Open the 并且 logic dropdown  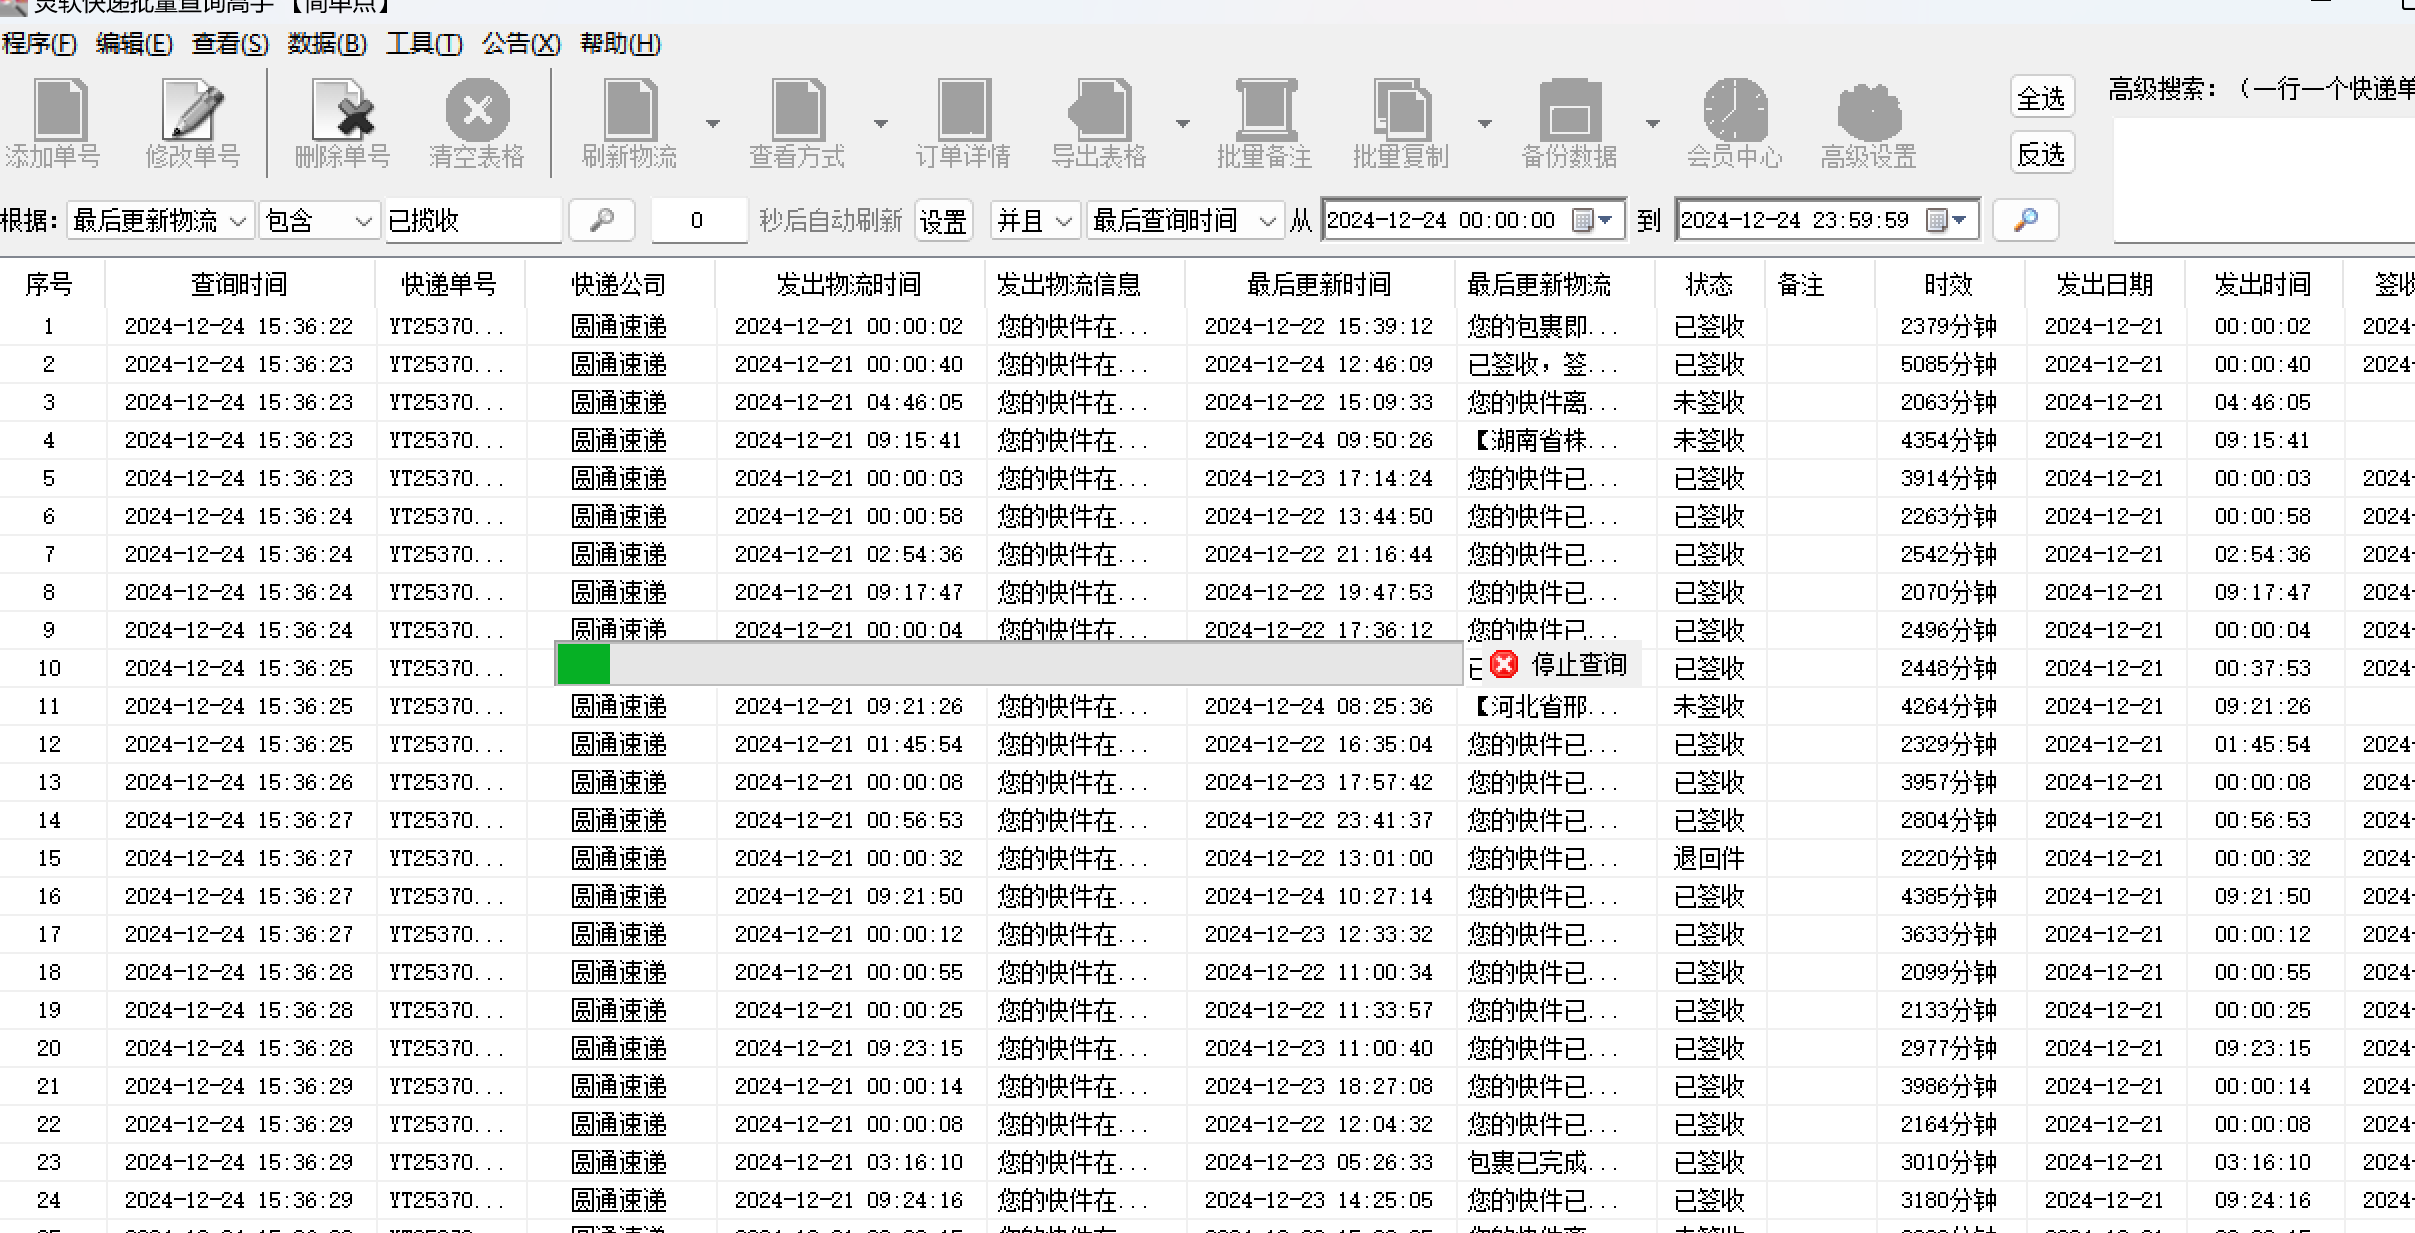1035,220
